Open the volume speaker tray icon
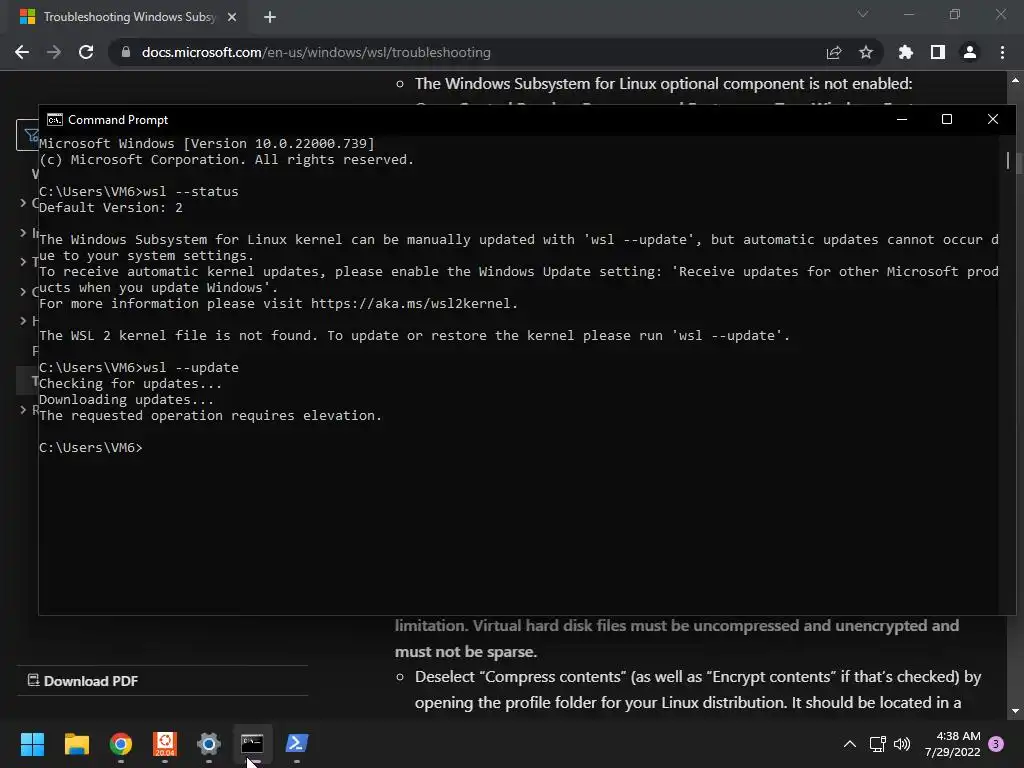The height and width of the screenshot is (768, 1024). 902,744
